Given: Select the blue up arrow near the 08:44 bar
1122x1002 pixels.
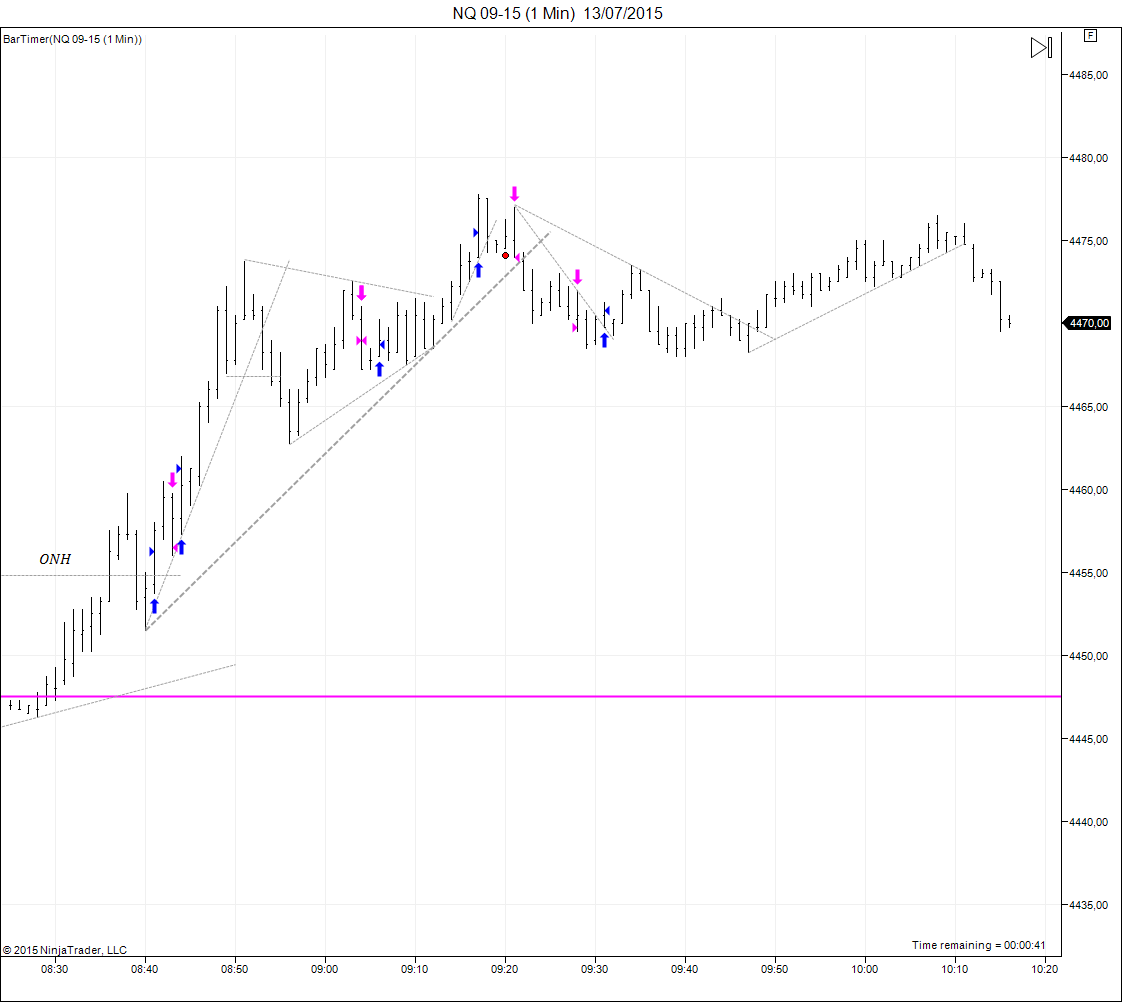Looking at the screenshot, I should (181, 548).
